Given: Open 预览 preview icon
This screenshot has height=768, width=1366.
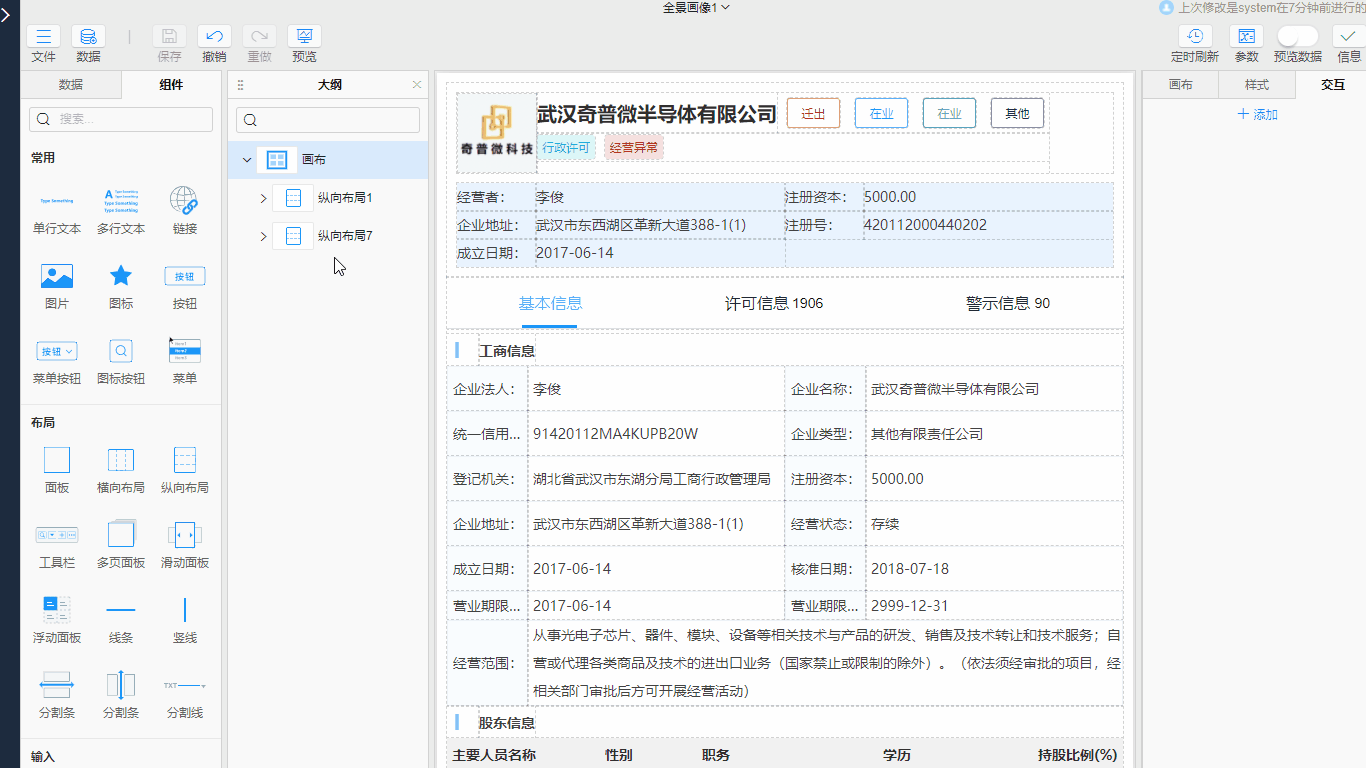Looking at the screenshot, I should 304,36.
